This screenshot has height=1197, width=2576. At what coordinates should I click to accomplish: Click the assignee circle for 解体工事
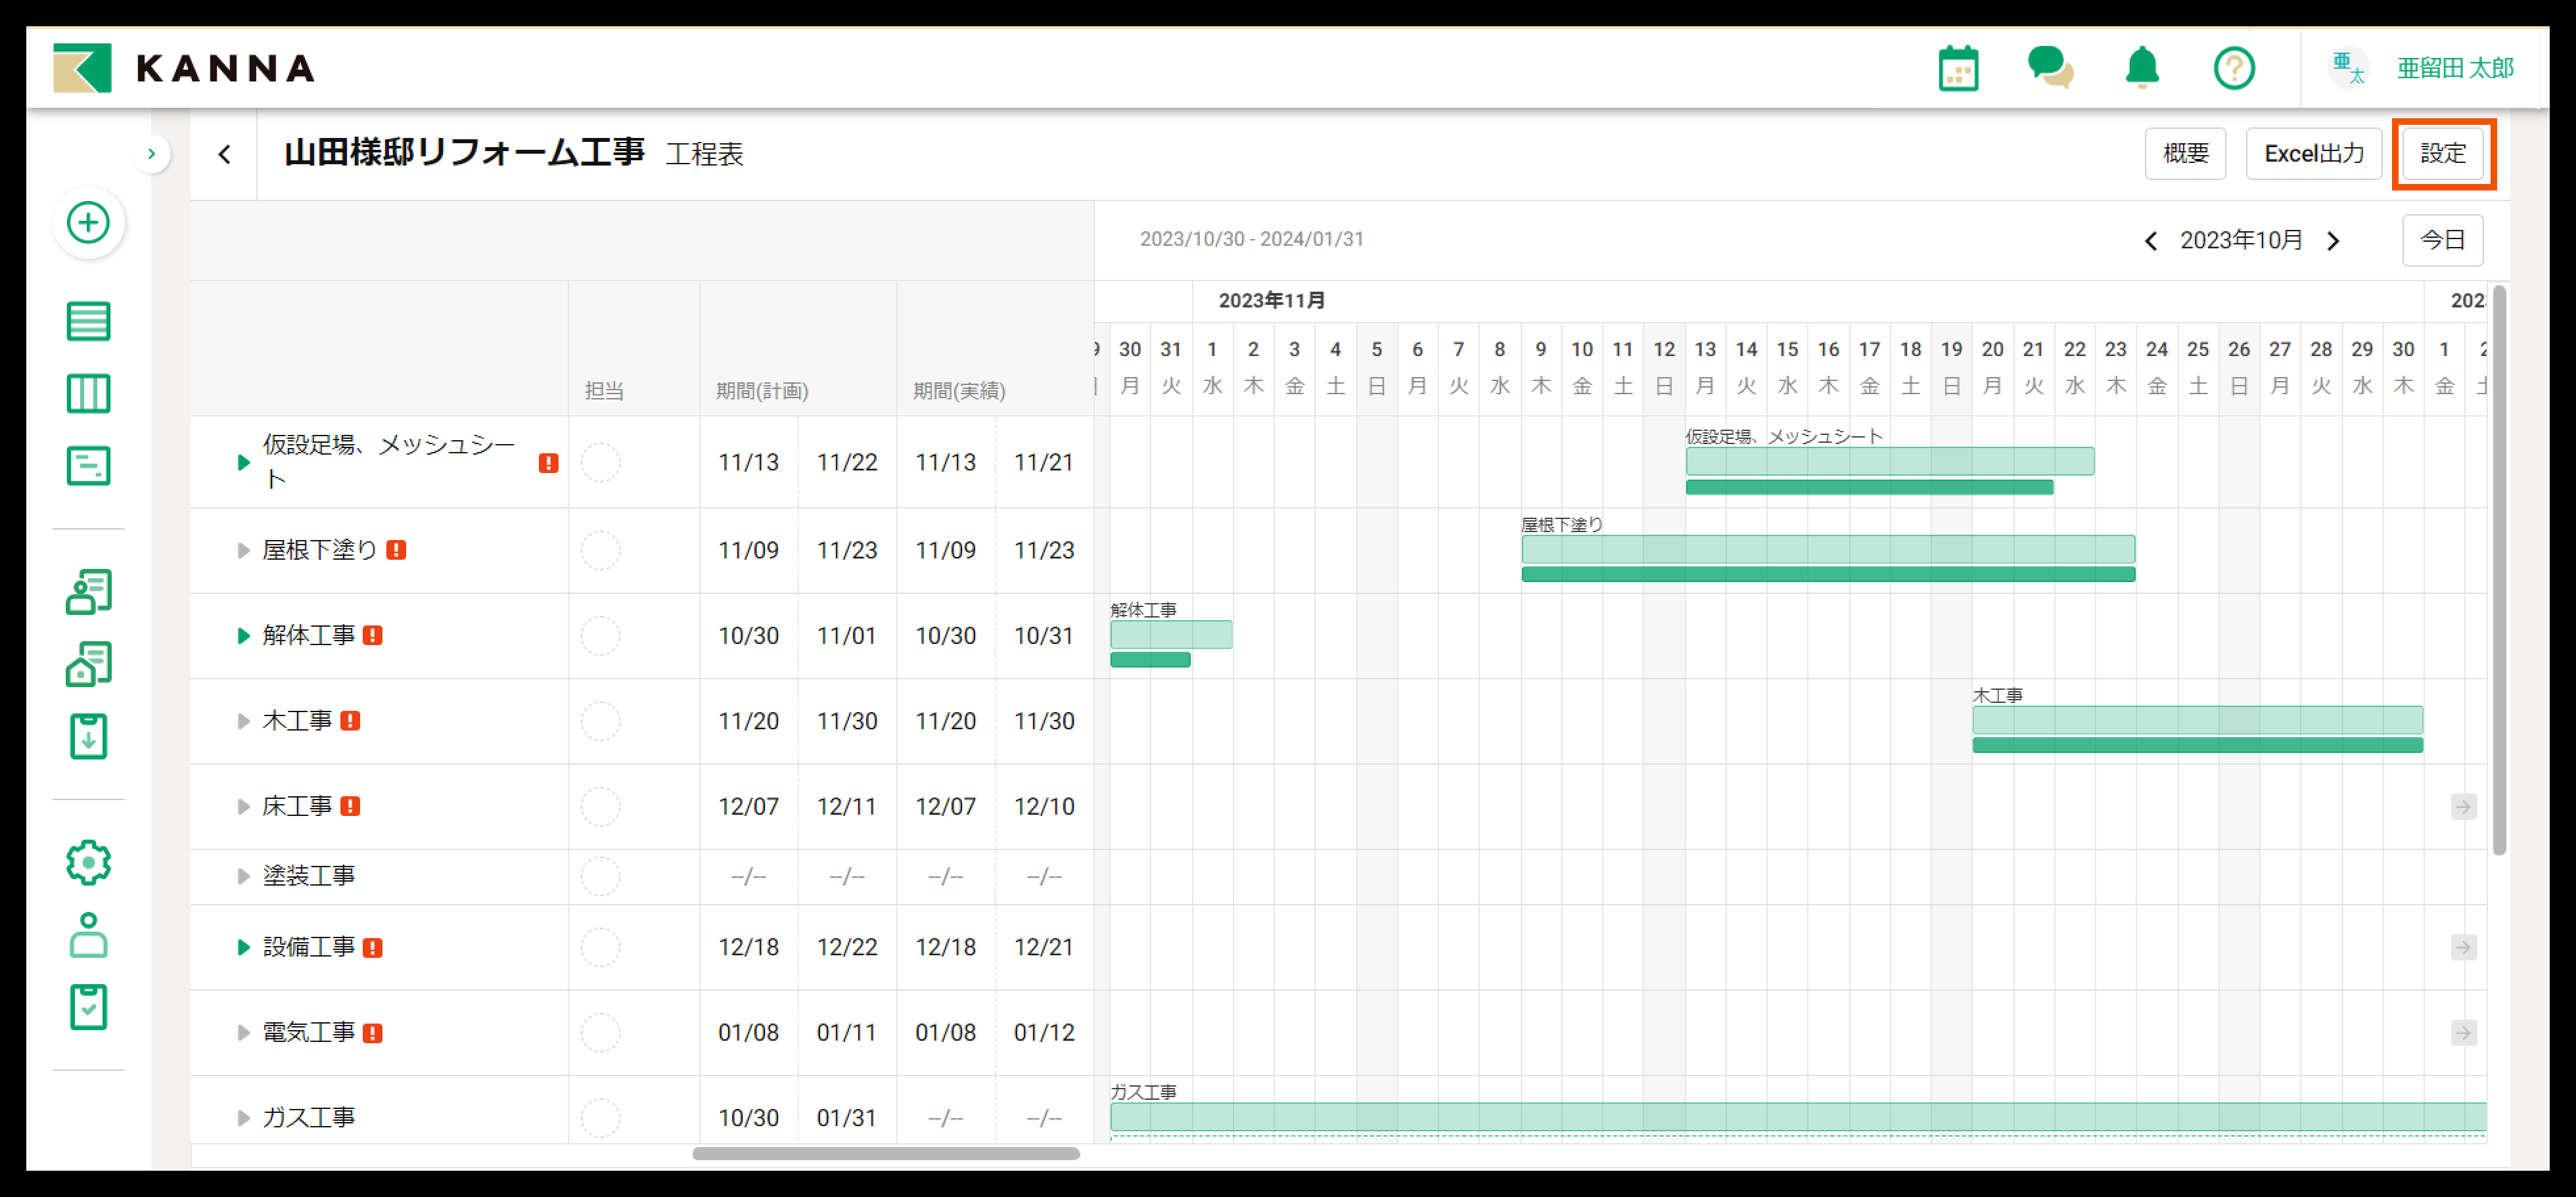tap(600, 636)
